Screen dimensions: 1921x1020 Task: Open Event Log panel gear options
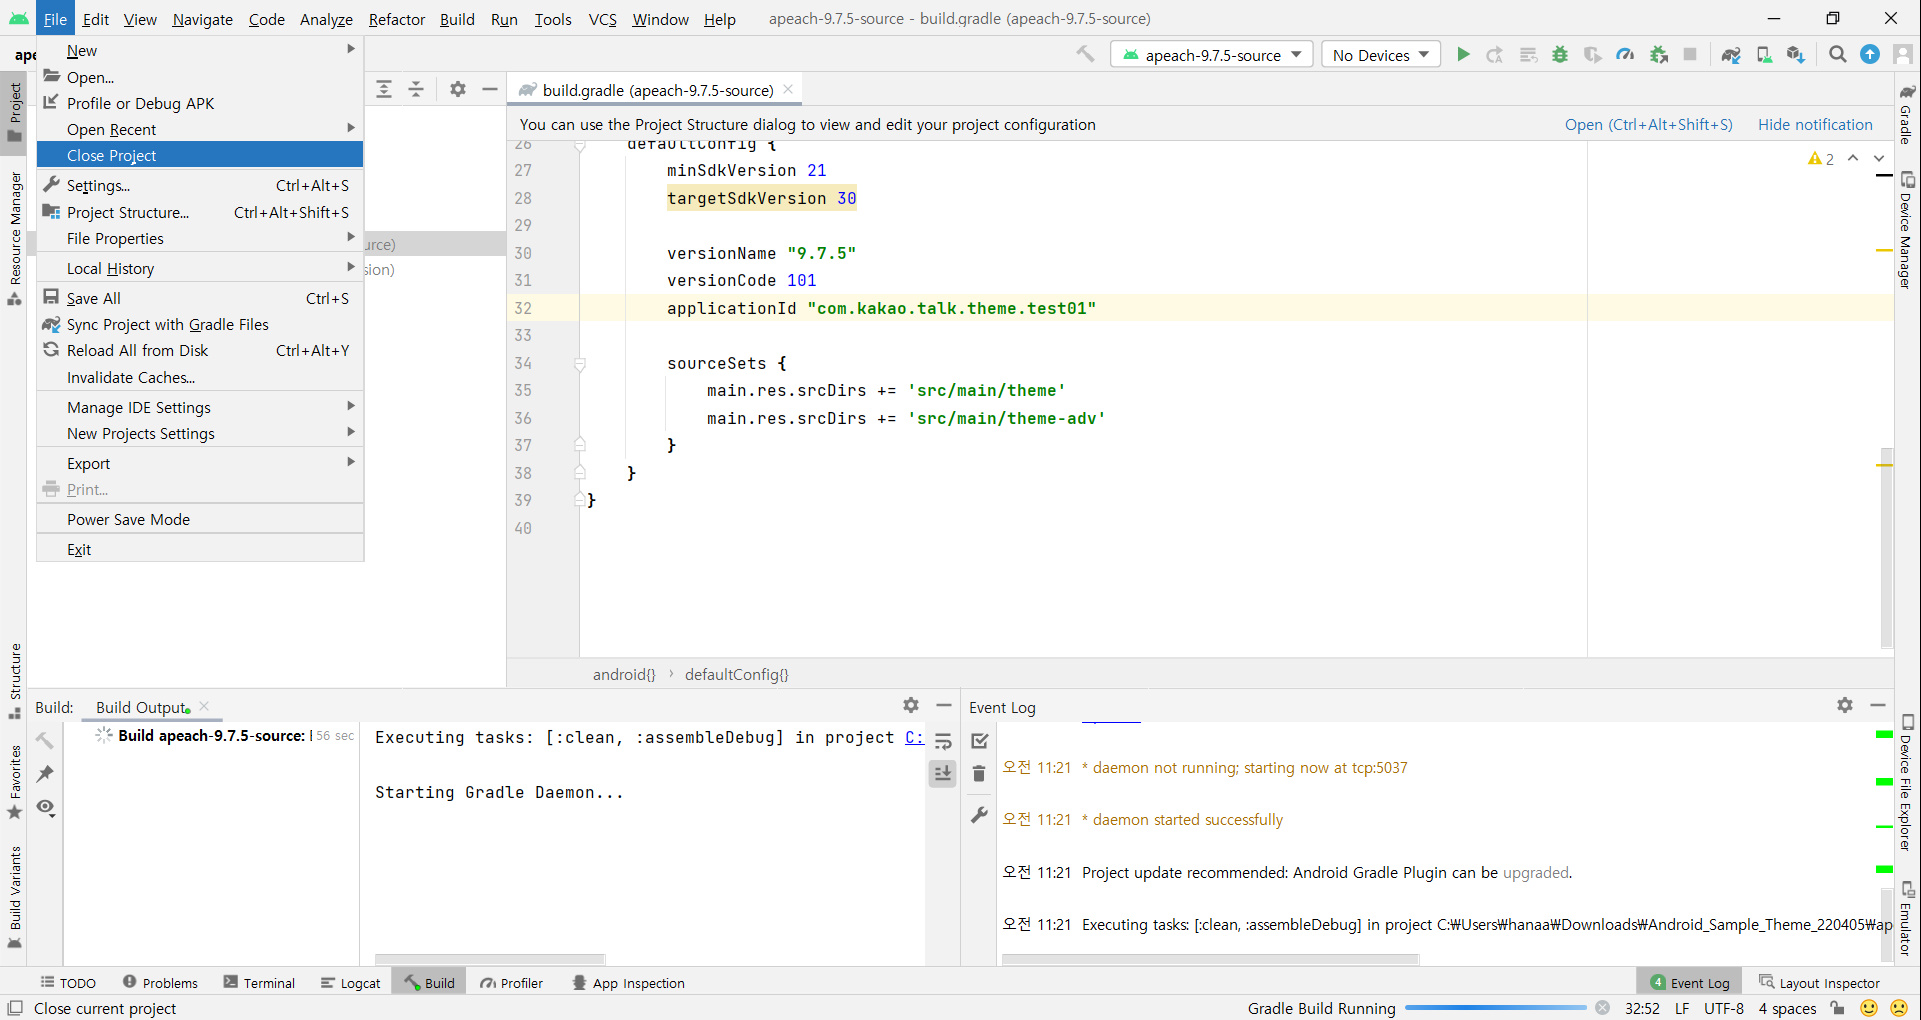[x=1845, y=705]
